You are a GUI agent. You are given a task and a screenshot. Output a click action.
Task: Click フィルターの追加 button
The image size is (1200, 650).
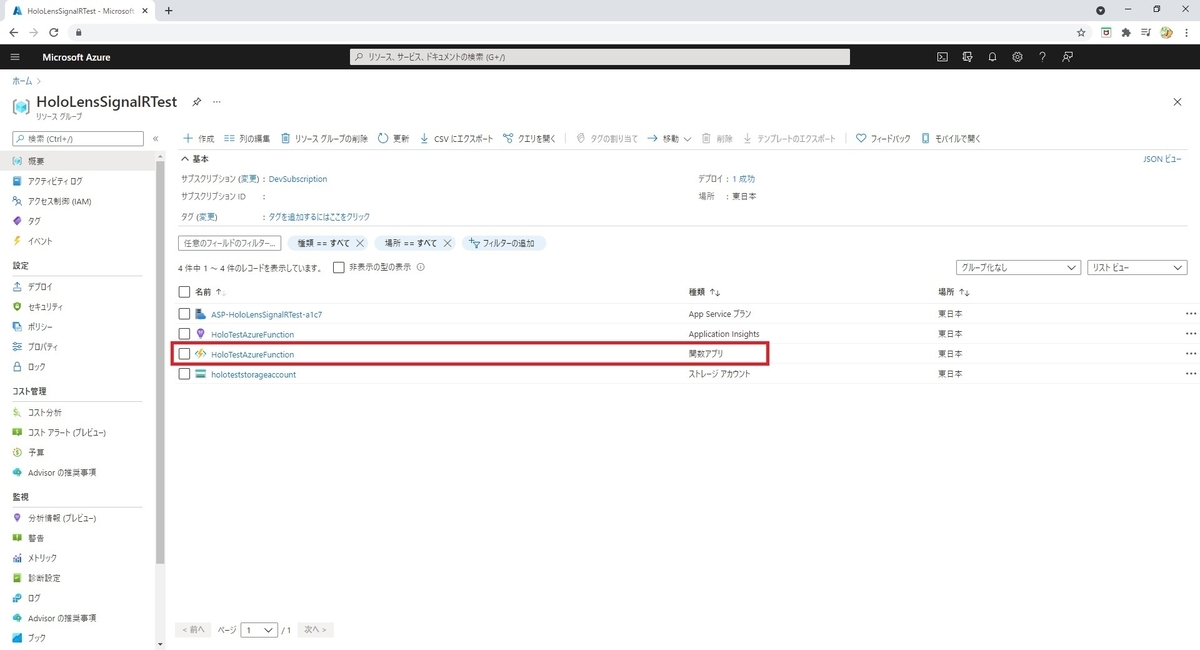pyautogui.click(x=503, y=243)
